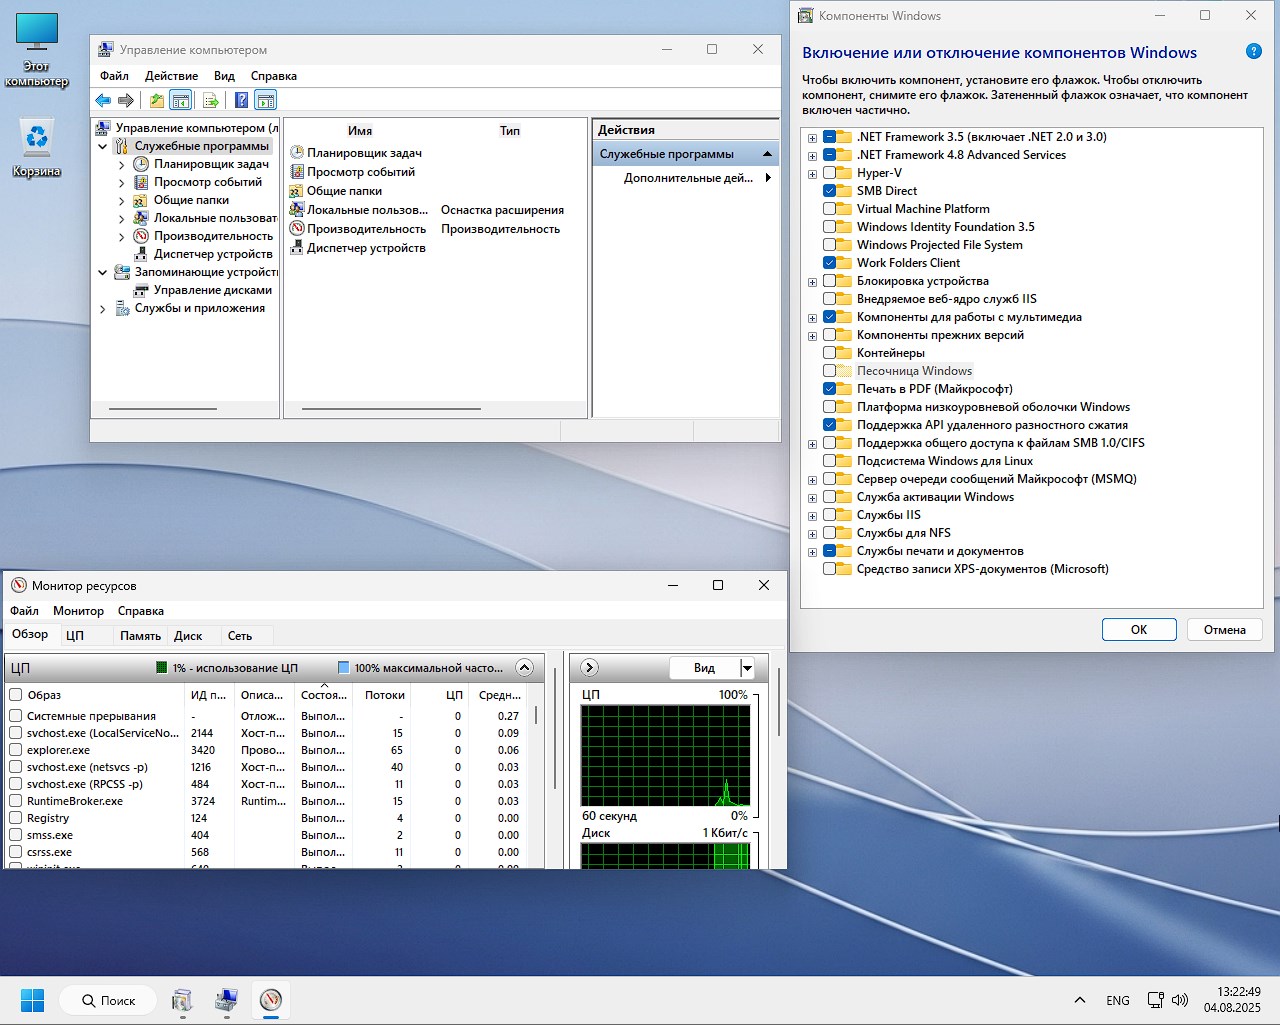Click the help icon in Windows Features dialog

tap(1253, 52)
